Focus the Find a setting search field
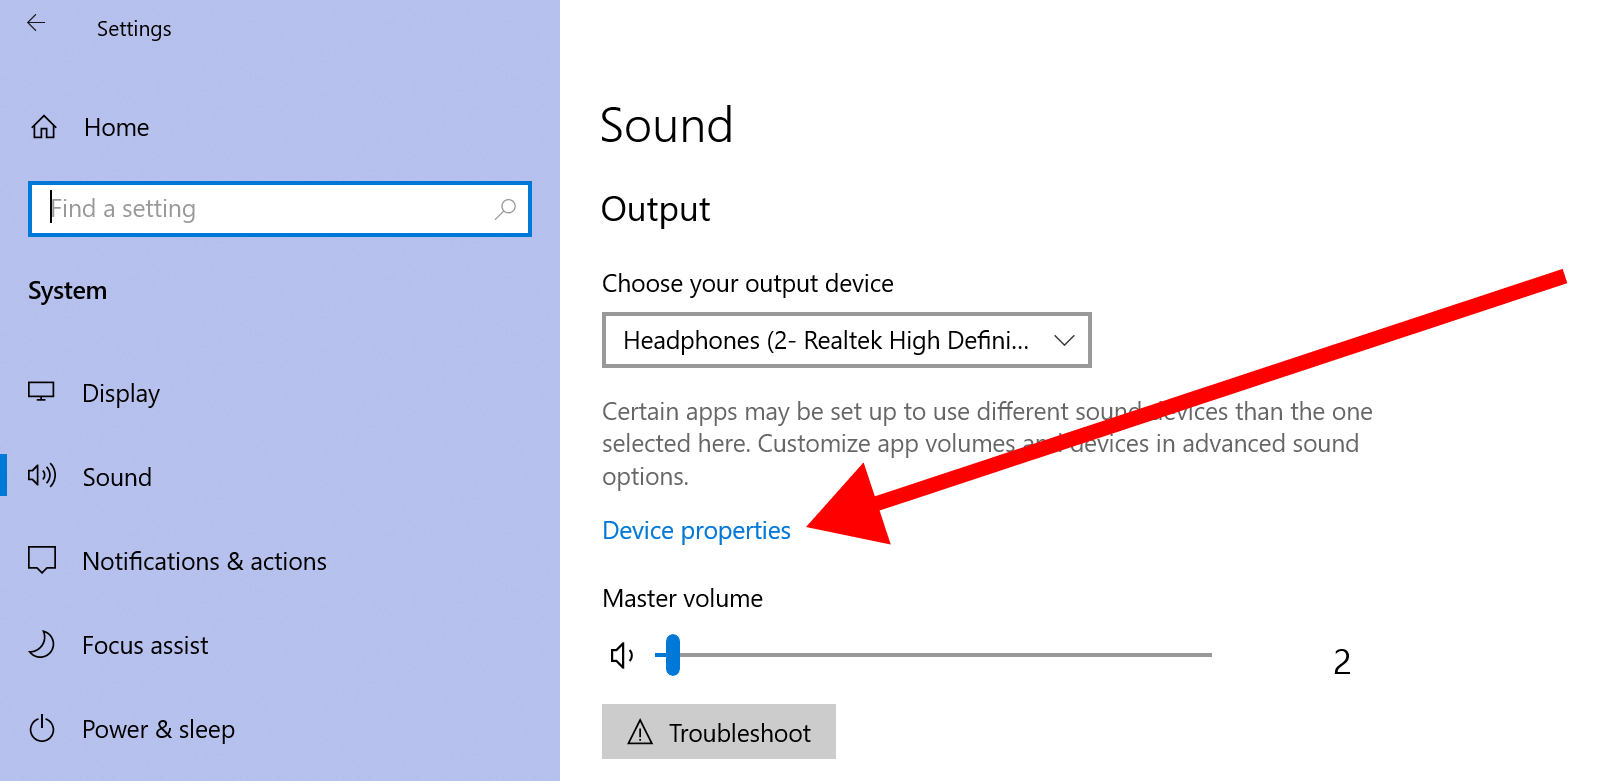This screenshot has height=781, width=1620. point(270,209)
